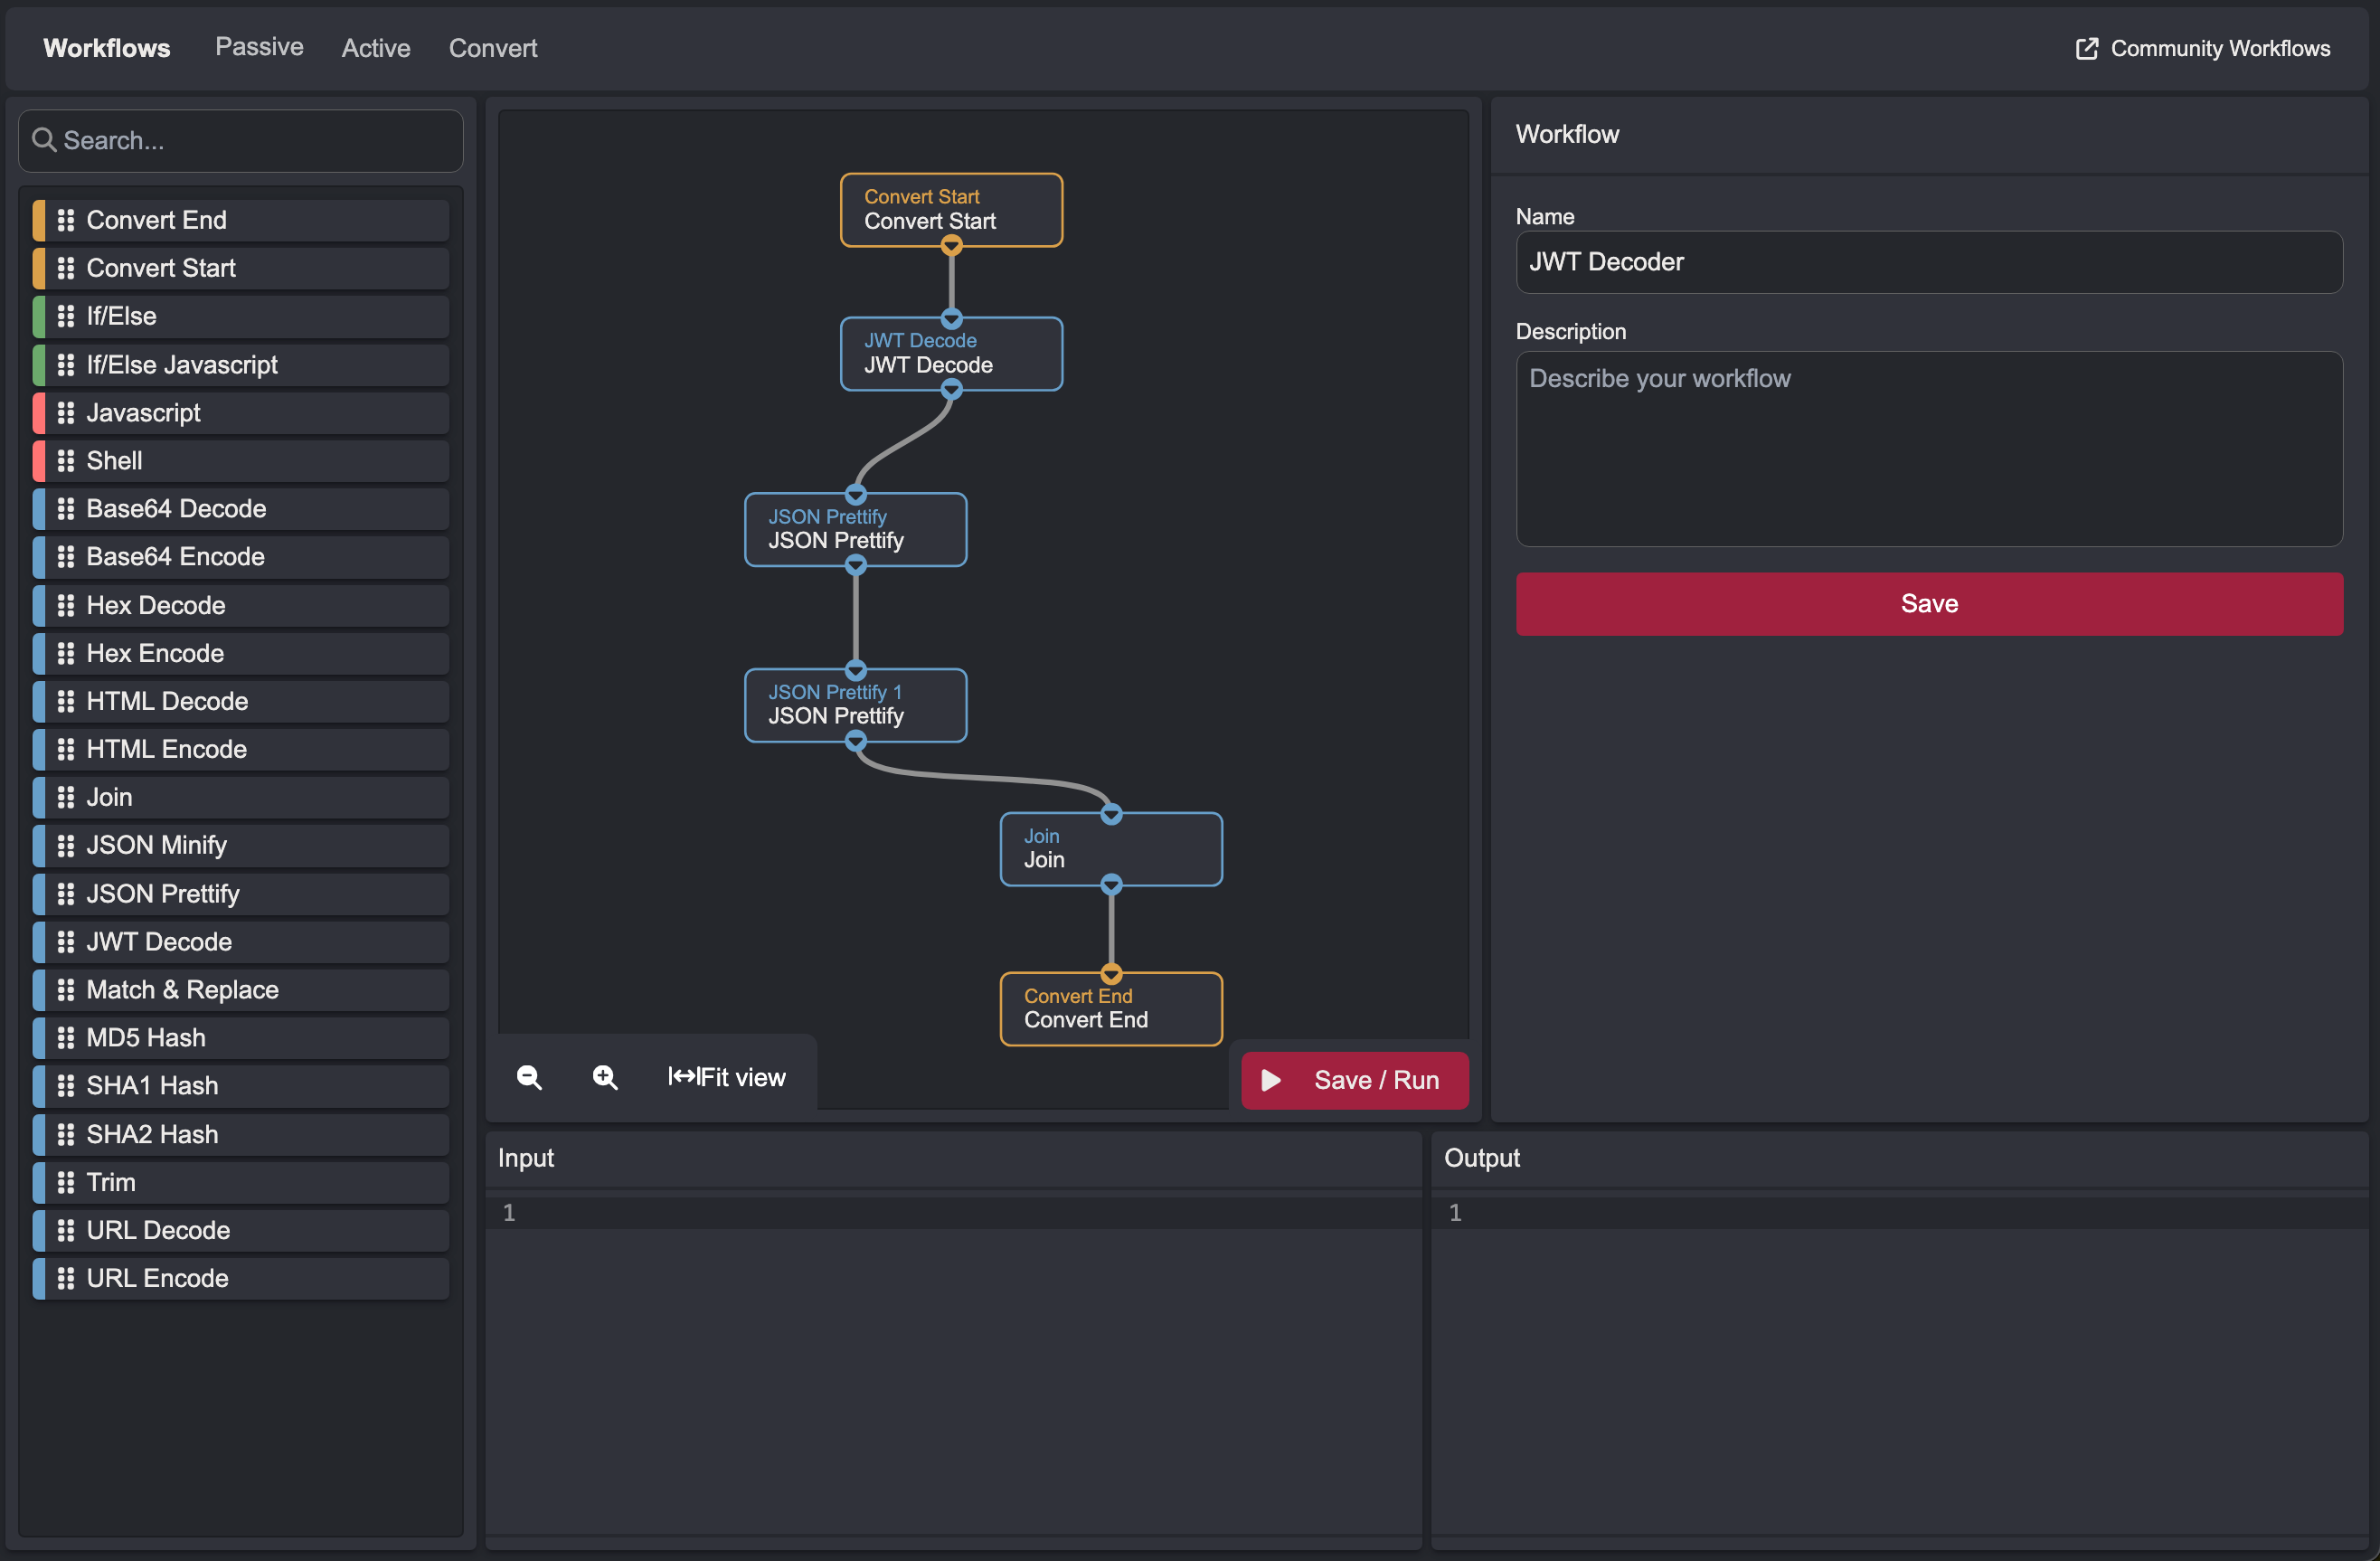Save the JWT Decoder workflow
The height and width of the screenshot is (1561, 2380).
1928,603
